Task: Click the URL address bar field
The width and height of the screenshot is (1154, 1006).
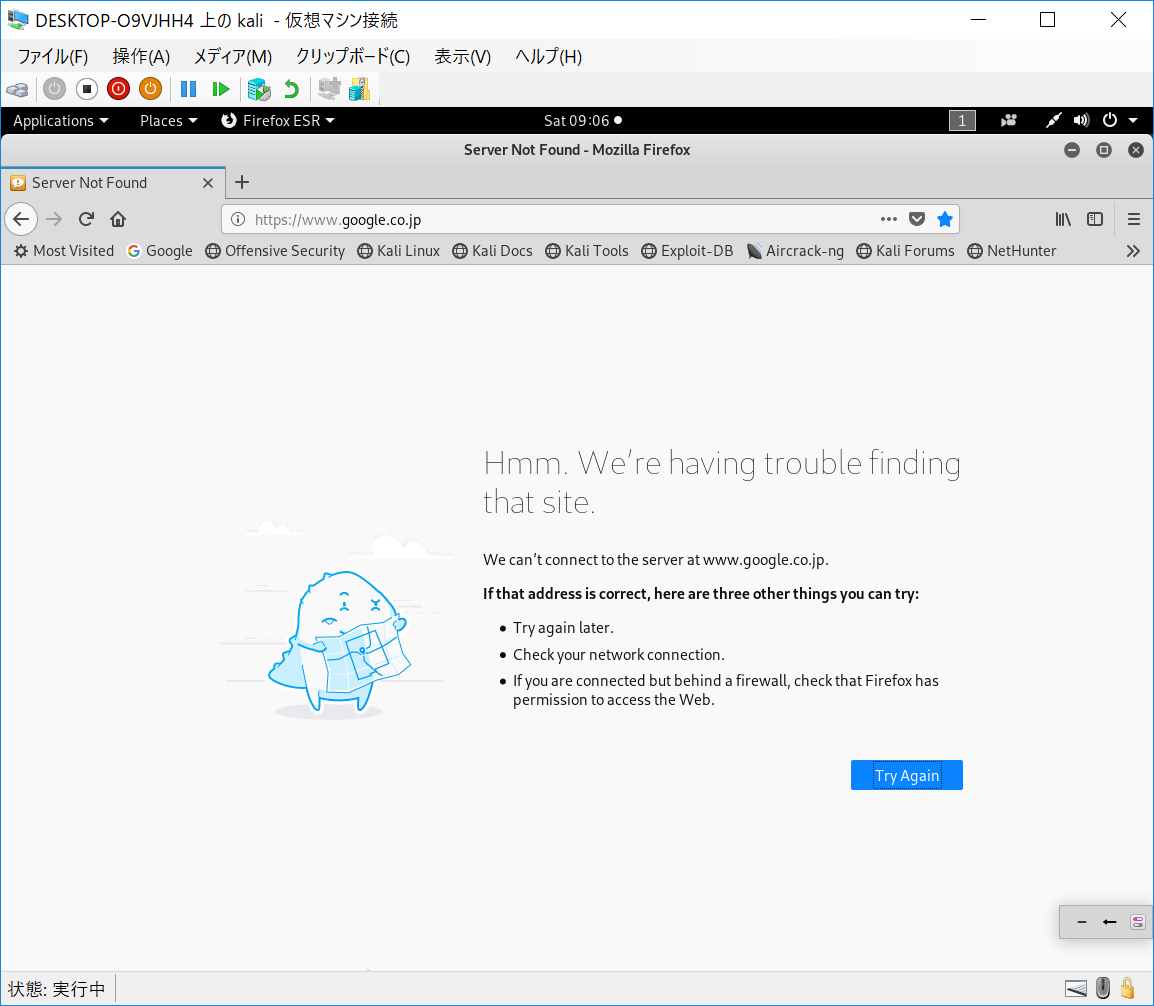Action: pyautogui.click(x=560, y=219)
